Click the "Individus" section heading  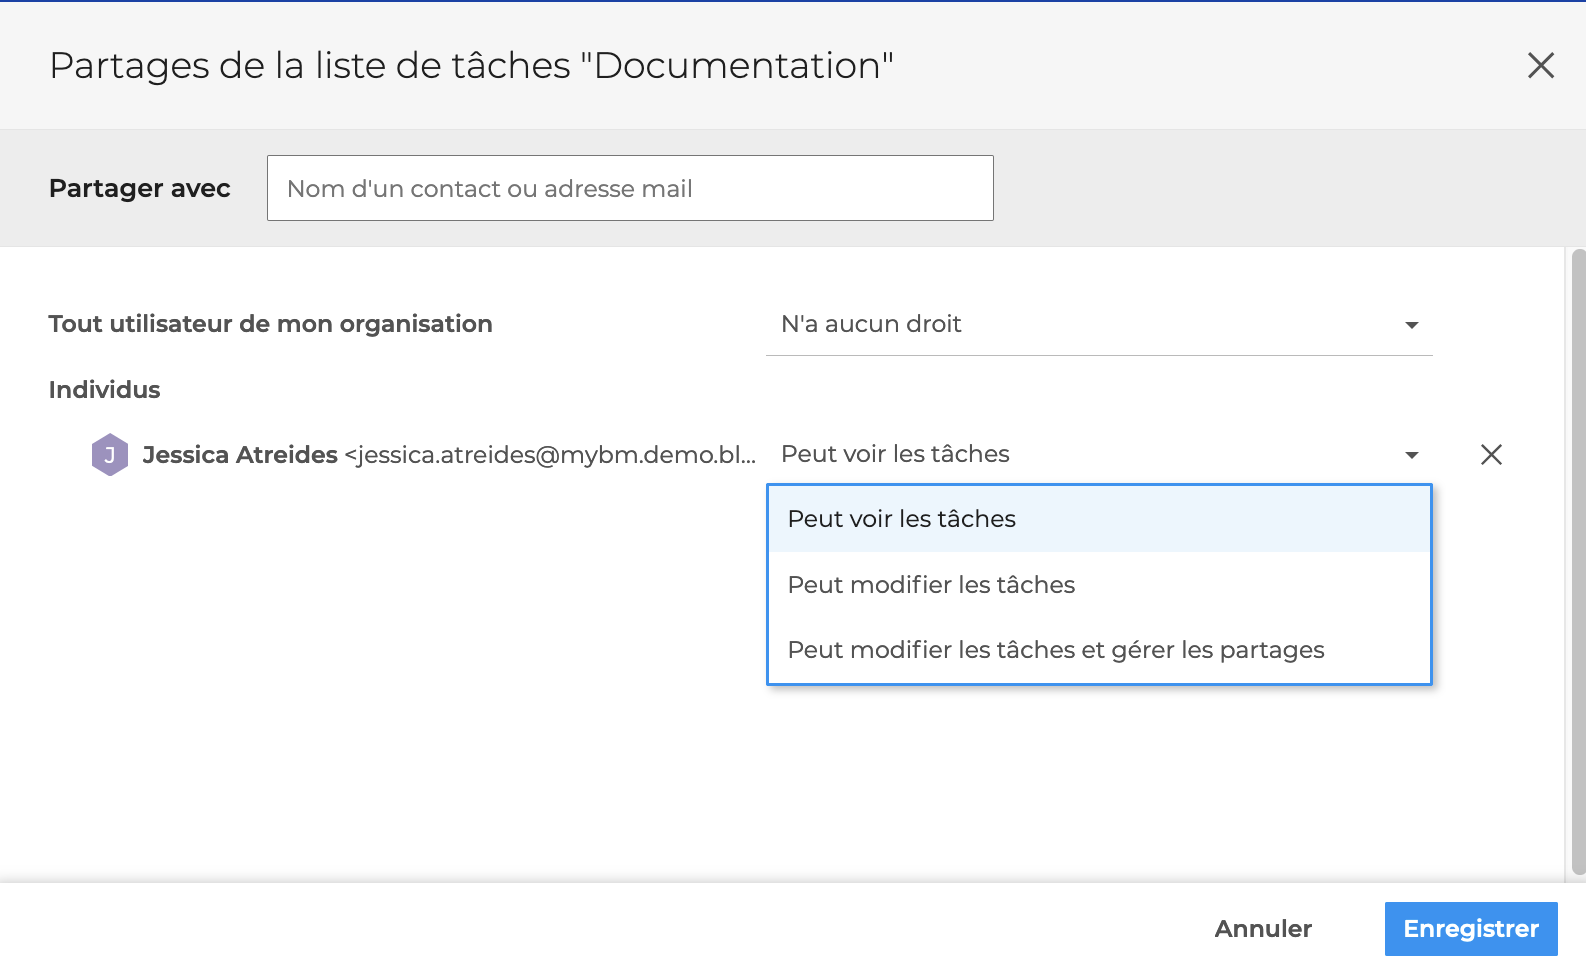pos(104,390)
